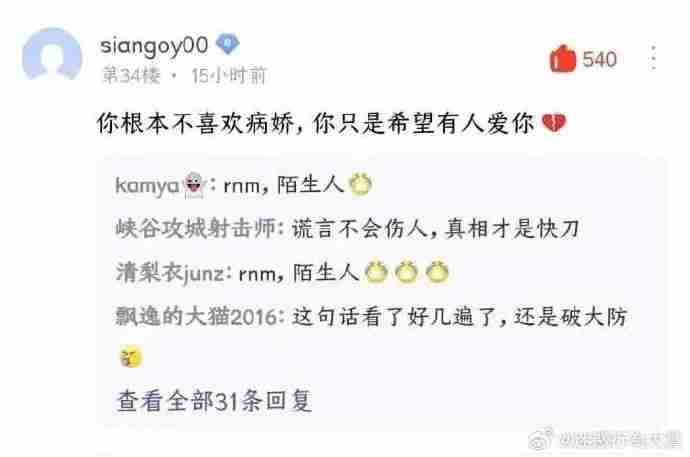Click the 15小时前 timestamp
Image resolution: width=690 pixels, height=457 pixels.
229,76
